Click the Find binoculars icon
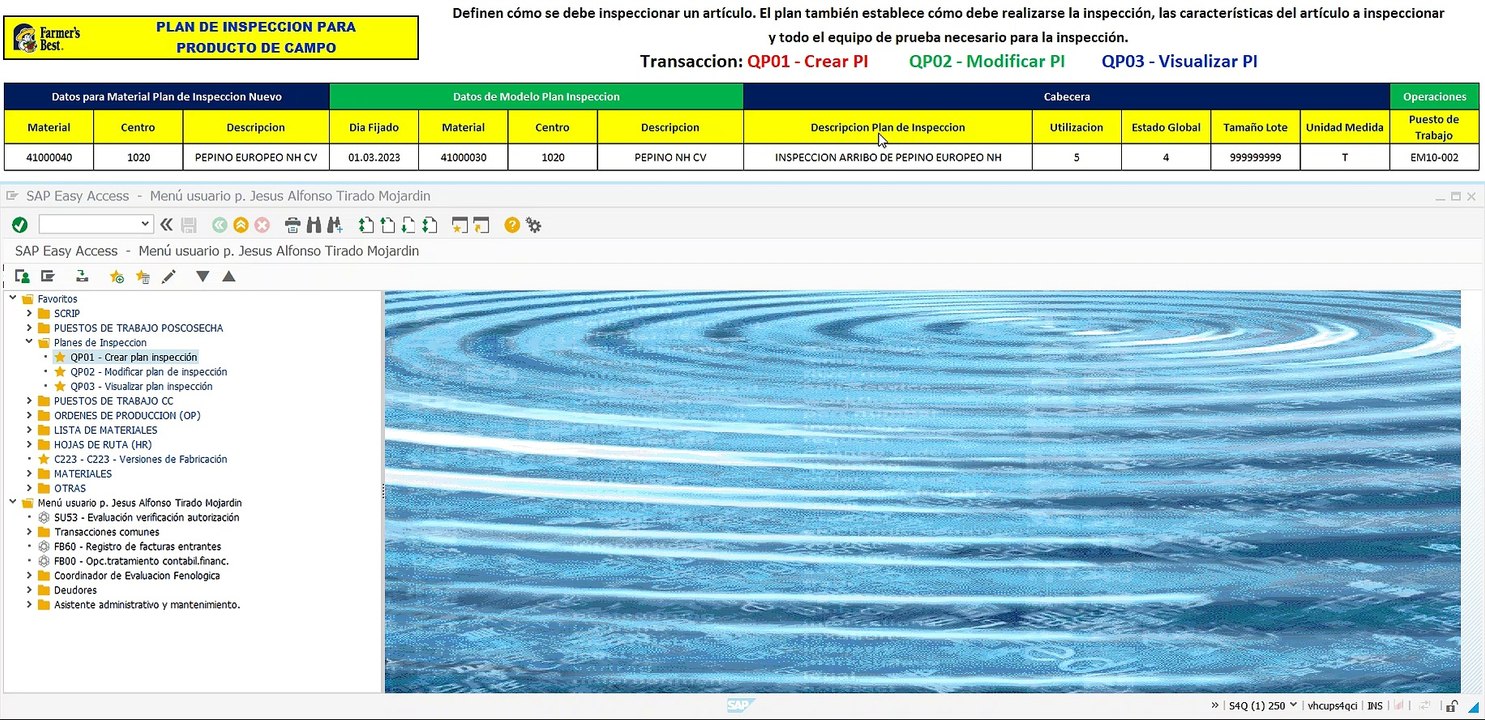The image size is (1485, 720). (x=313, y=225)
